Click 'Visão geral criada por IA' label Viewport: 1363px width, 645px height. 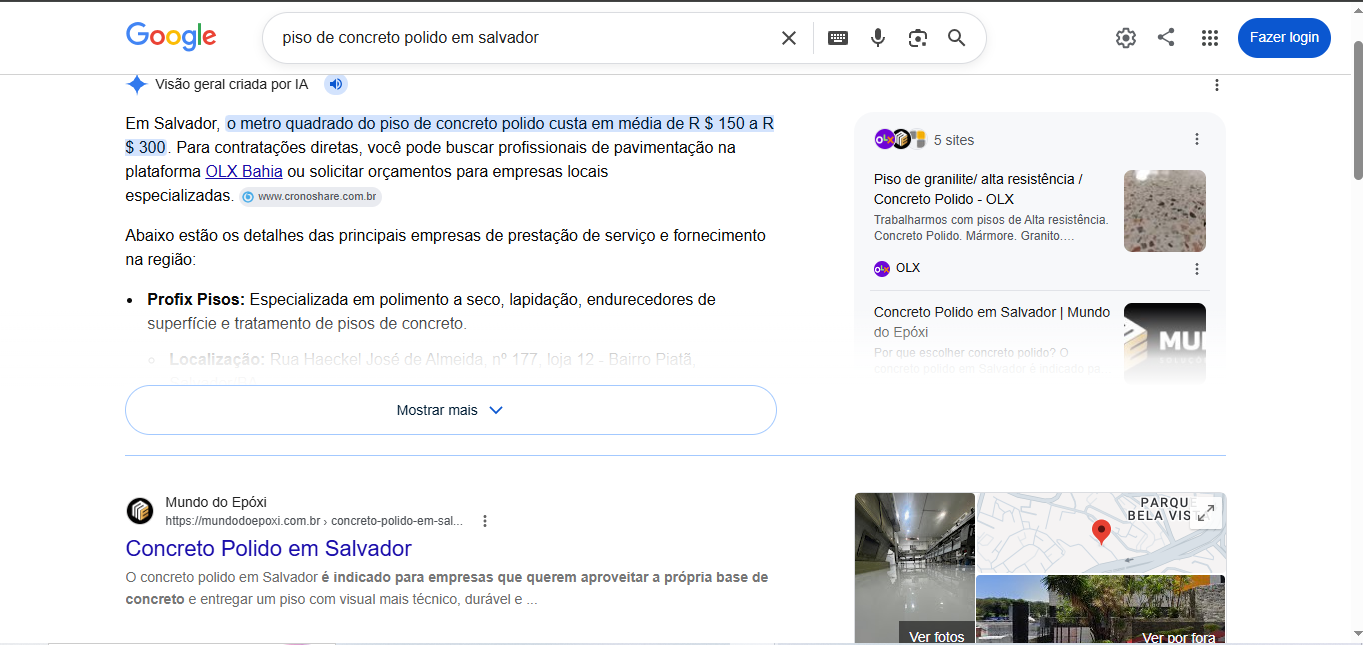231,84
